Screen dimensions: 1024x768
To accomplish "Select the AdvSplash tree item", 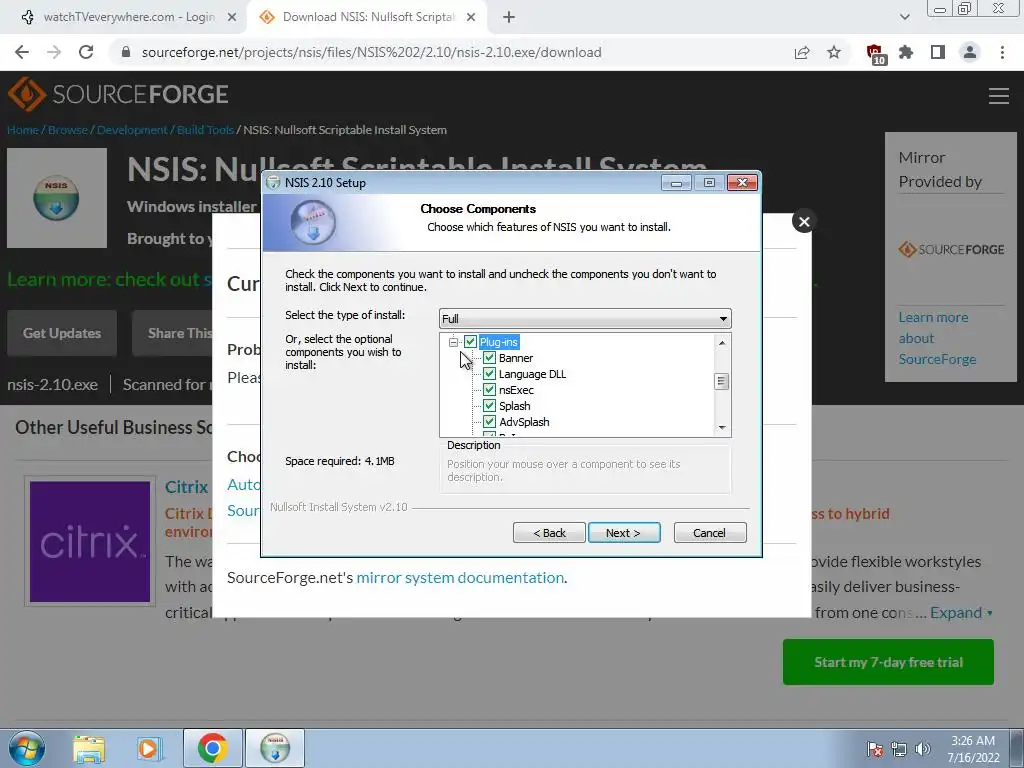I will coord(524,422).
